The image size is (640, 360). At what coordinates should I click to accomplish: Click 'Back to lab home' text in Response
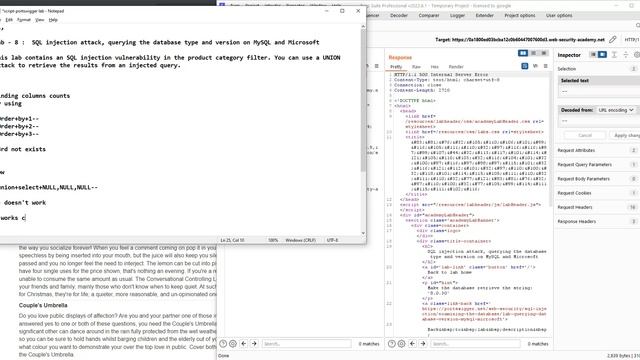click(x=449, y=272)
